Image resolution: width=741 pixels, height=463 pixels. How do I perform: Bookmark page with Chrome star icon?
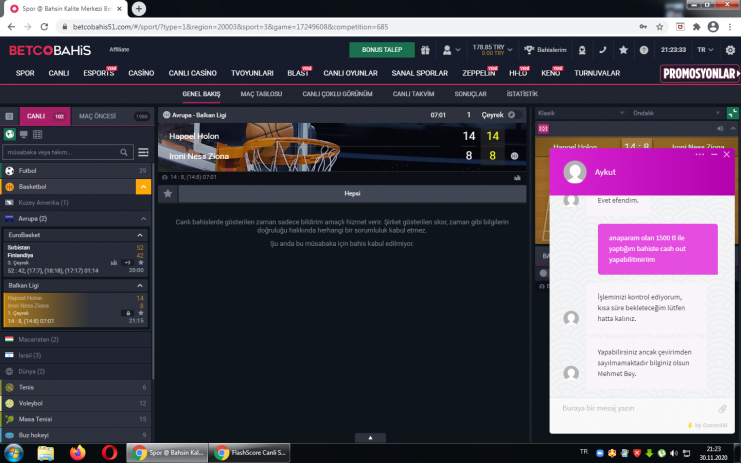click(x=660, y=27)
